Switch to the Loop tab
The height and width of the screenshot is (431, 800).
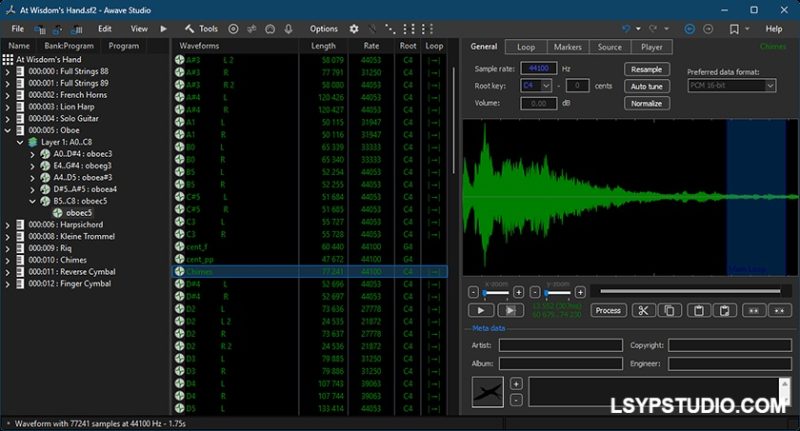pos(526,47)
